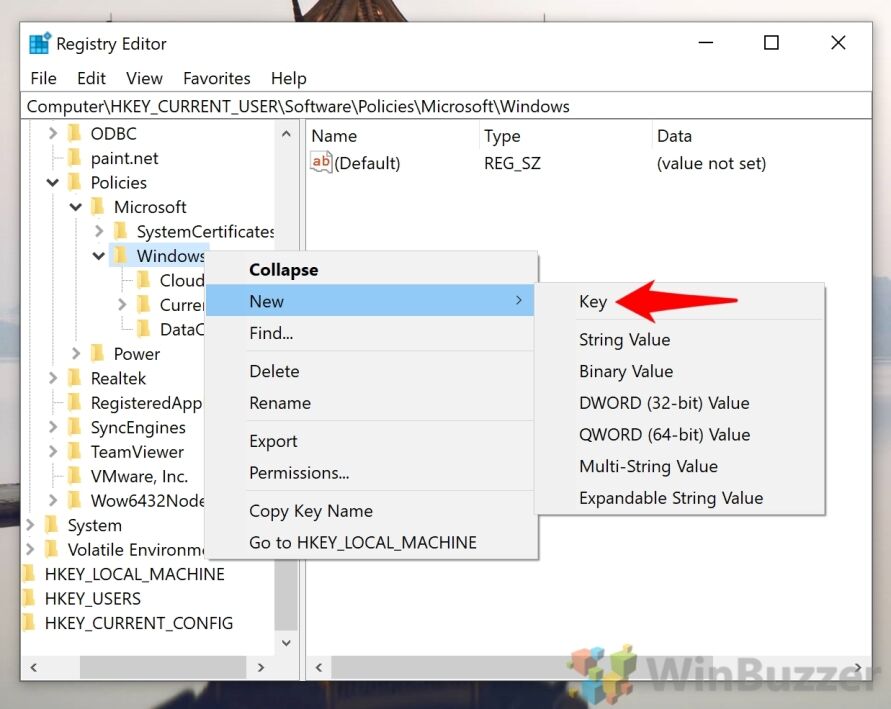Expand the Realtek key
891x709 pixels.
53,377
